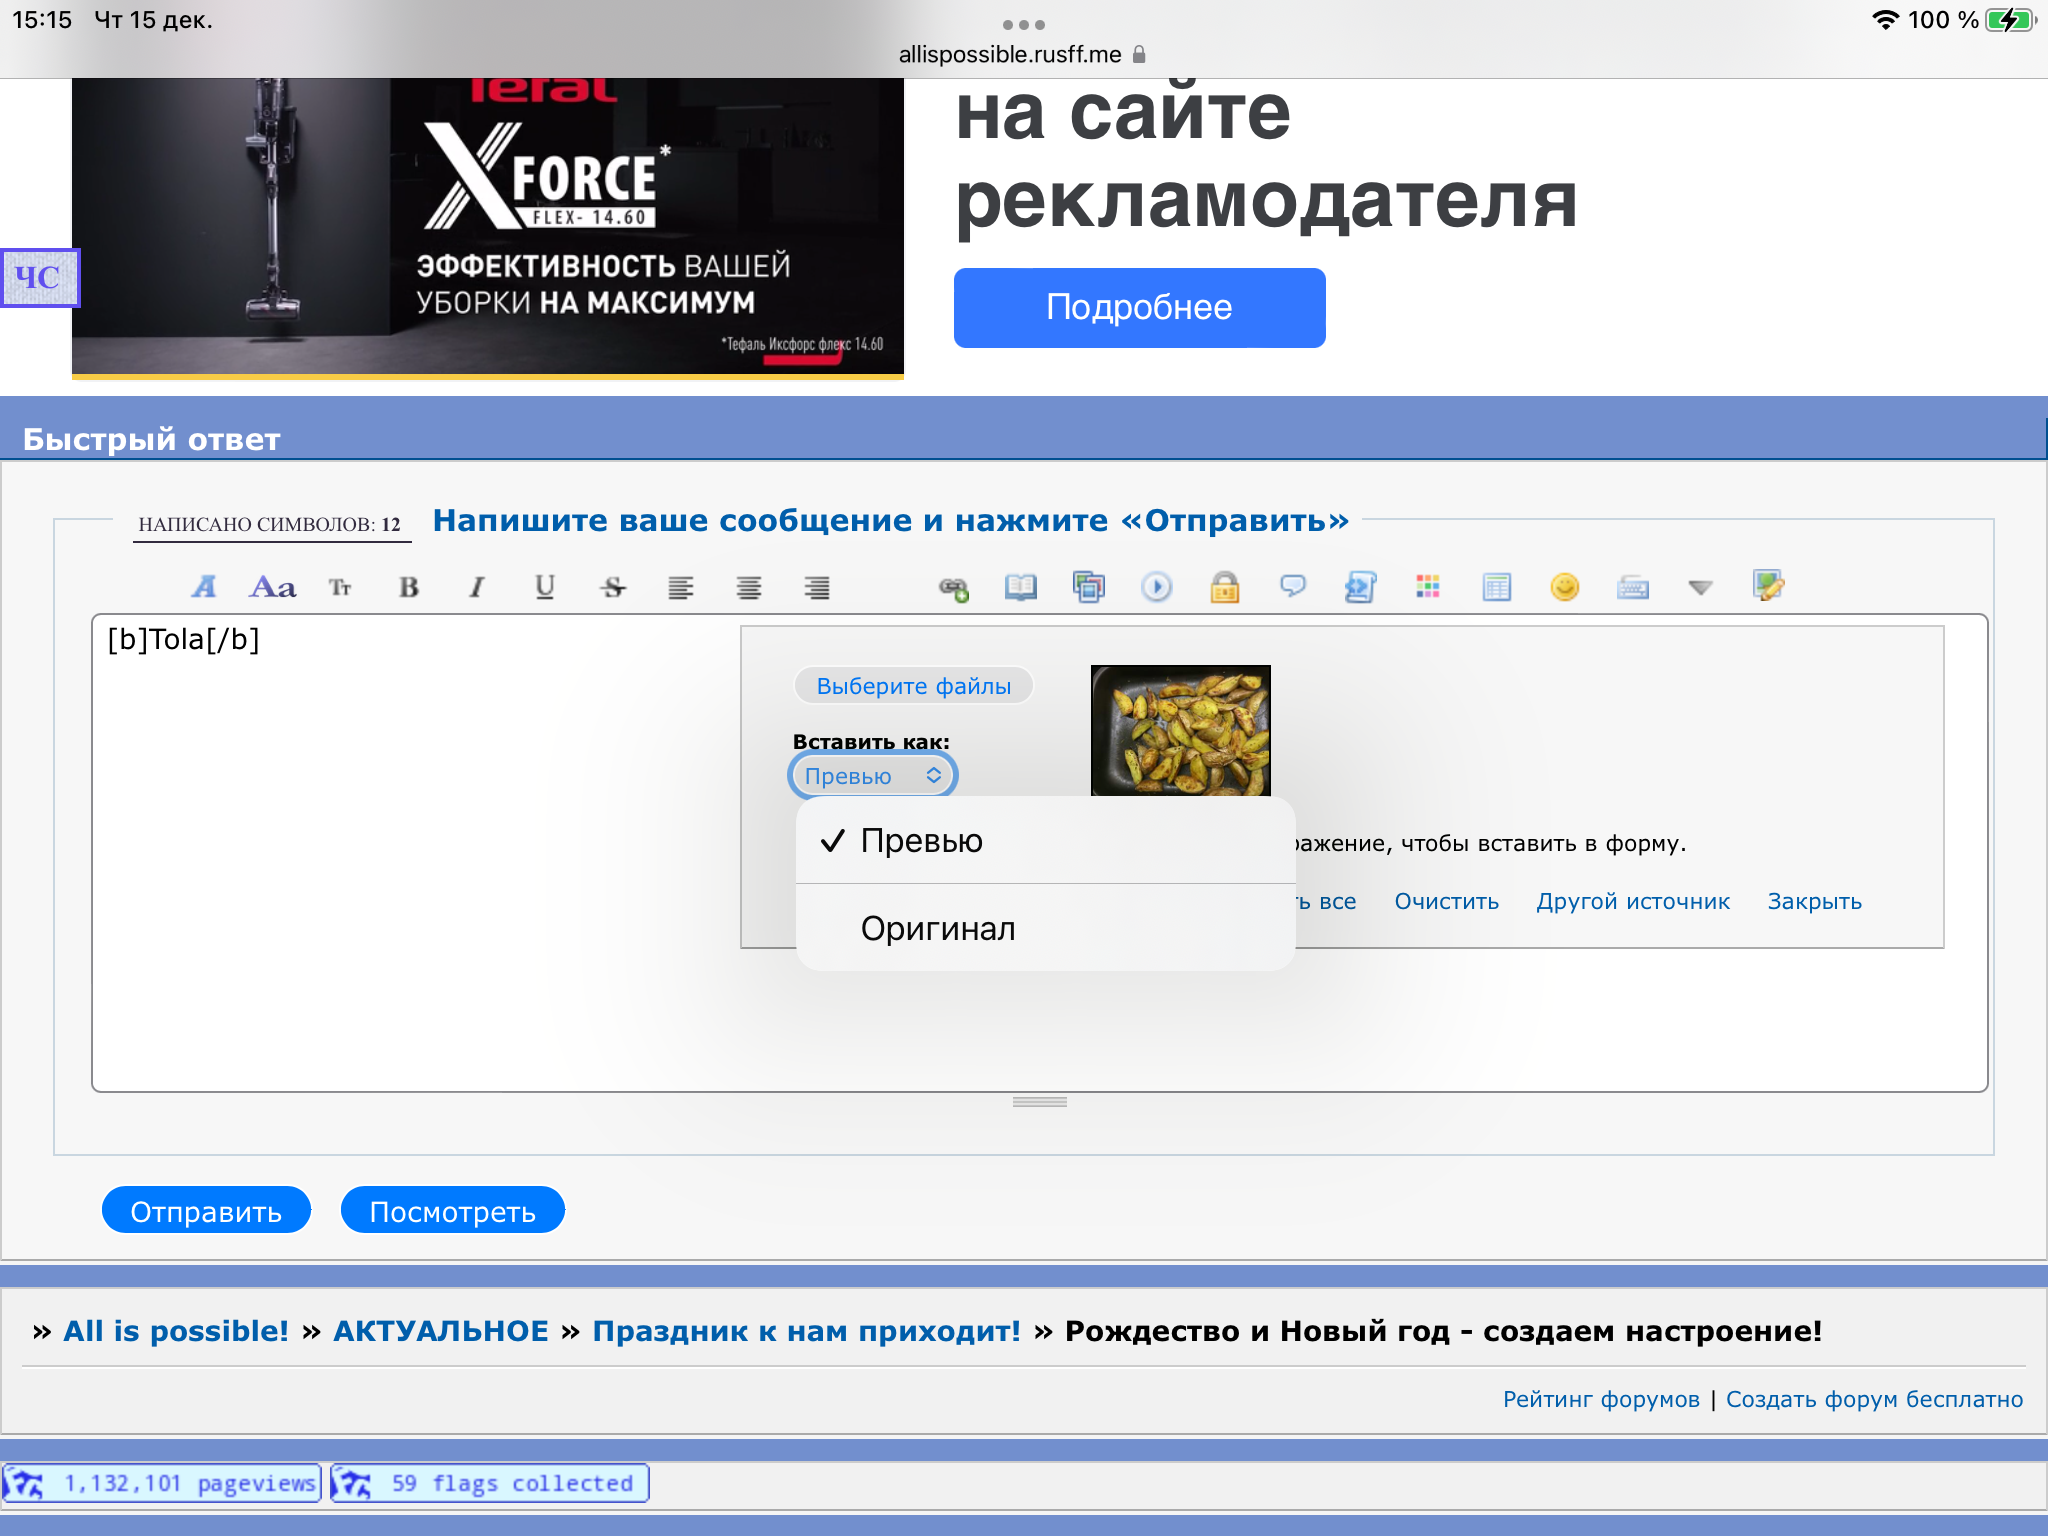The image size is (2048, 1536).
Task: Insert video with the play icon
Action: pyautogui.click(x=1157, y=587)
